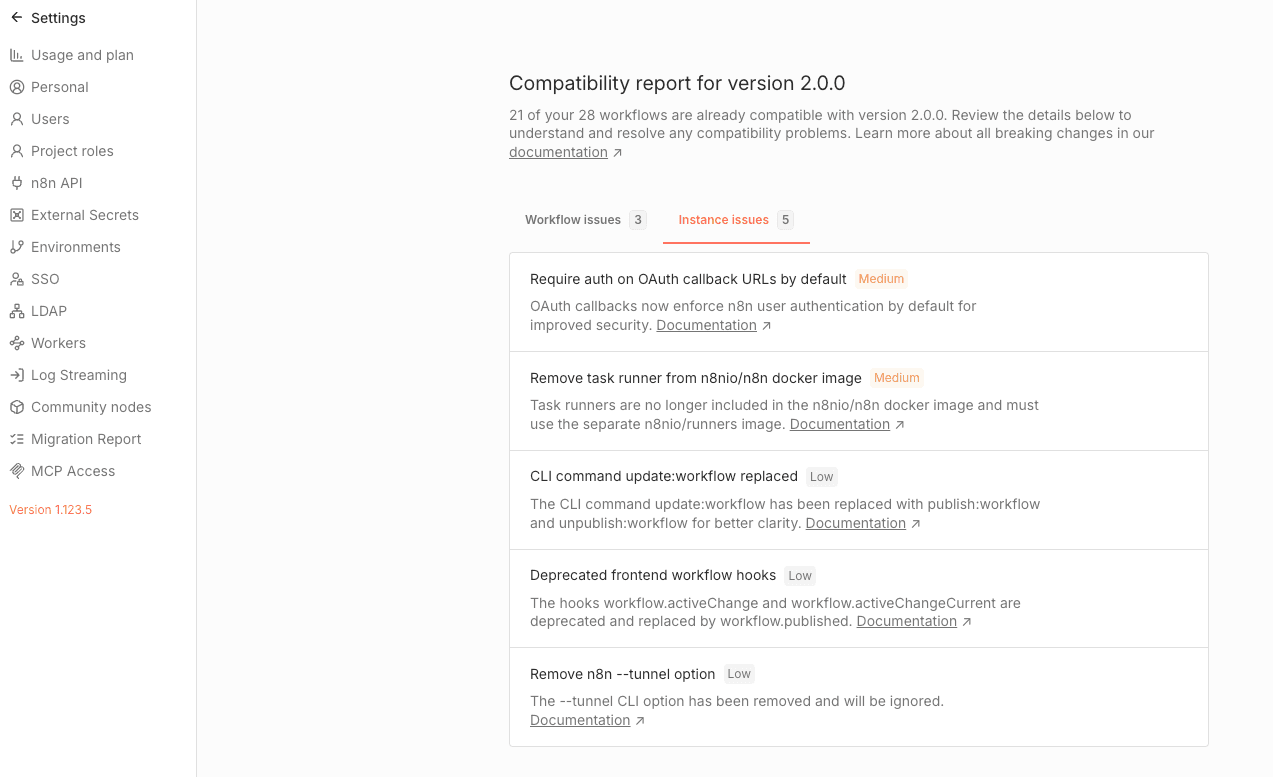Open the SSO configuration

pos(45,279)
